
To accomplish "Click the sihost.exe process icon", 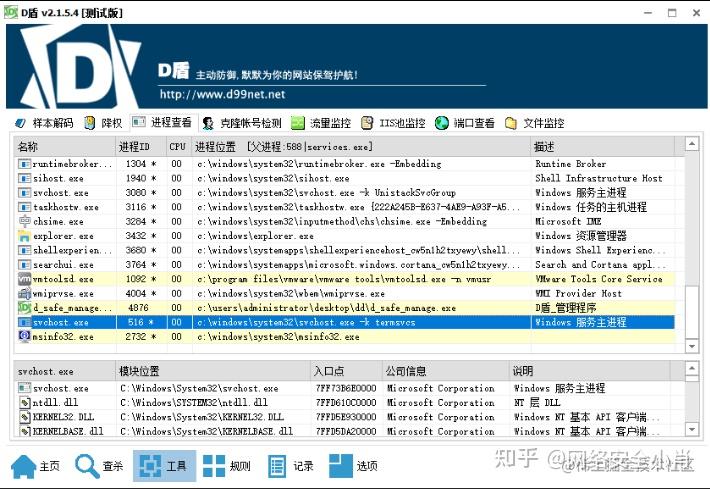I will (24, 178).
